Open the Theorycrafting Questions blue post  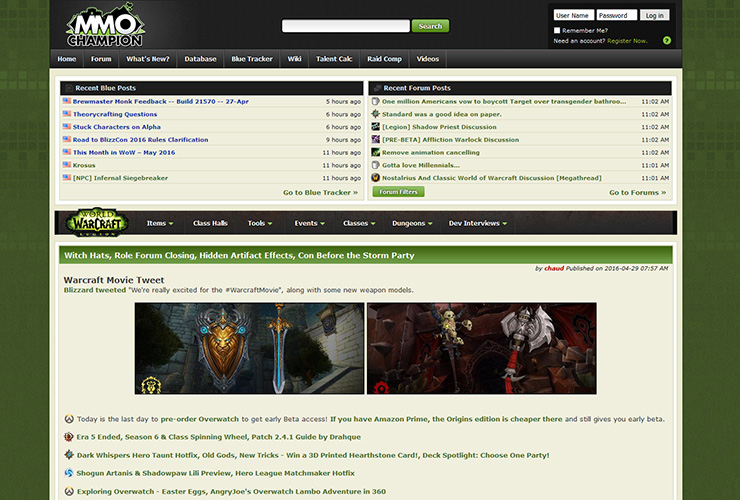pyautogui.click(x=115, y=114)
